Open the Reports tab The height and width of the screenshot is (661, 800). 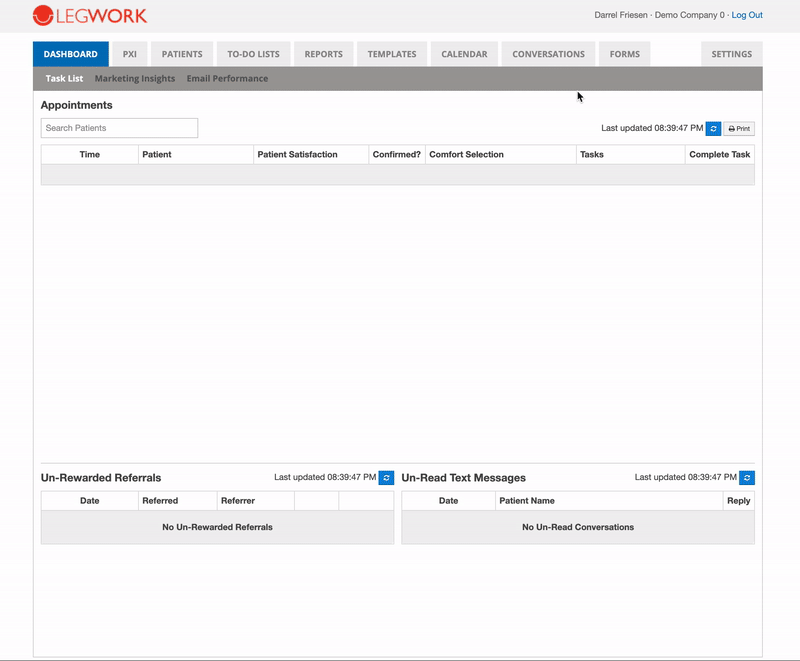(x=323, y=54)
